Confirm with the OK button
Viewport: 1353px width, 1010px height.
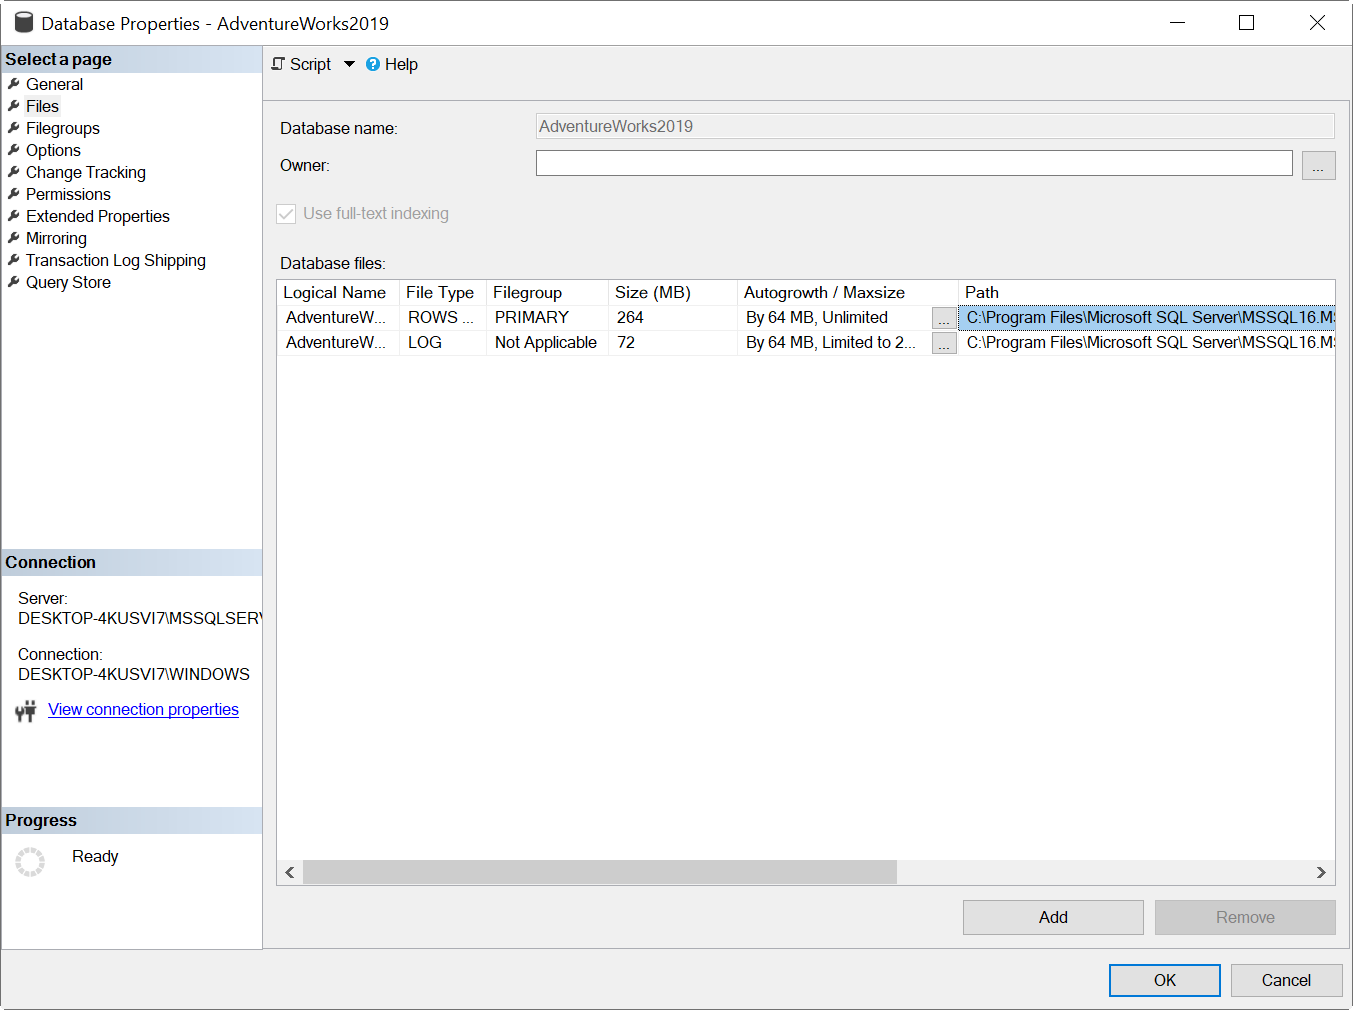pyautogui.click(x=1165, y=980)
